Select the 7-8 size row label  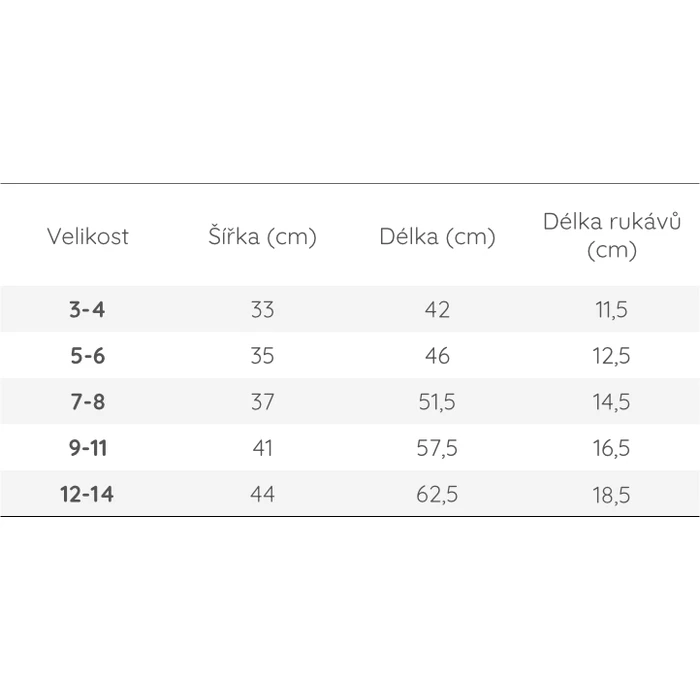[x=88, y=402]
